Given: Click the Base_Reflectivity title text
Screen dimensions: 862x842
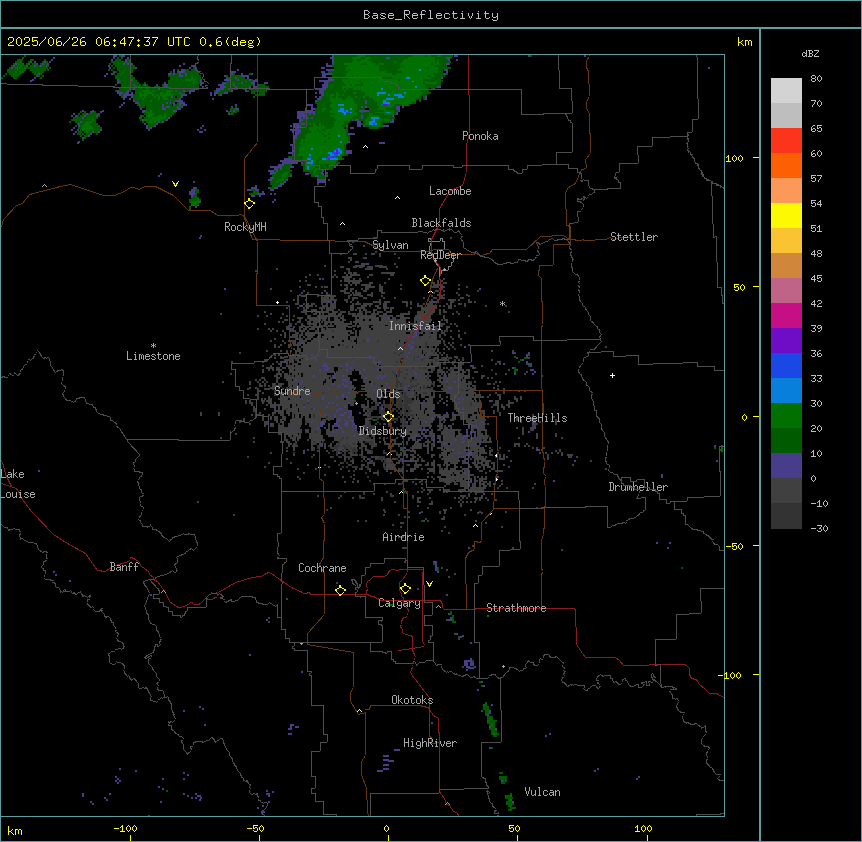Looking at the screenshot, I should (431, 15).
